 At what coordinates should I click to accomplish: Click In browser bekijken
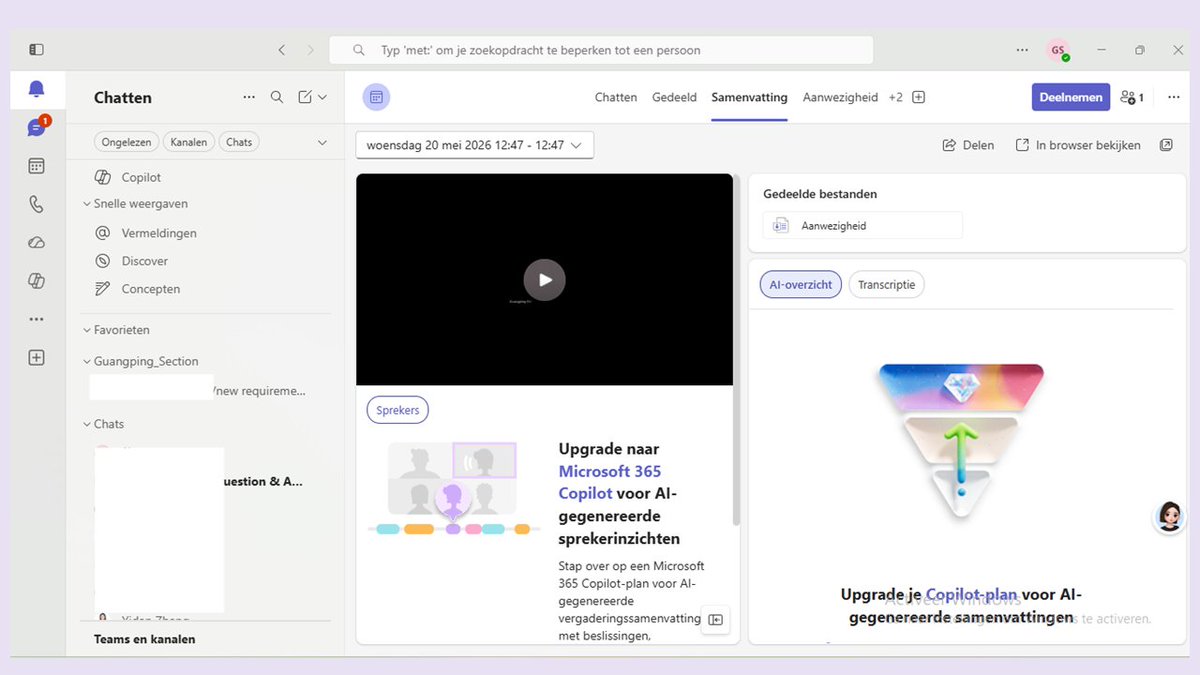(1078, 145)
